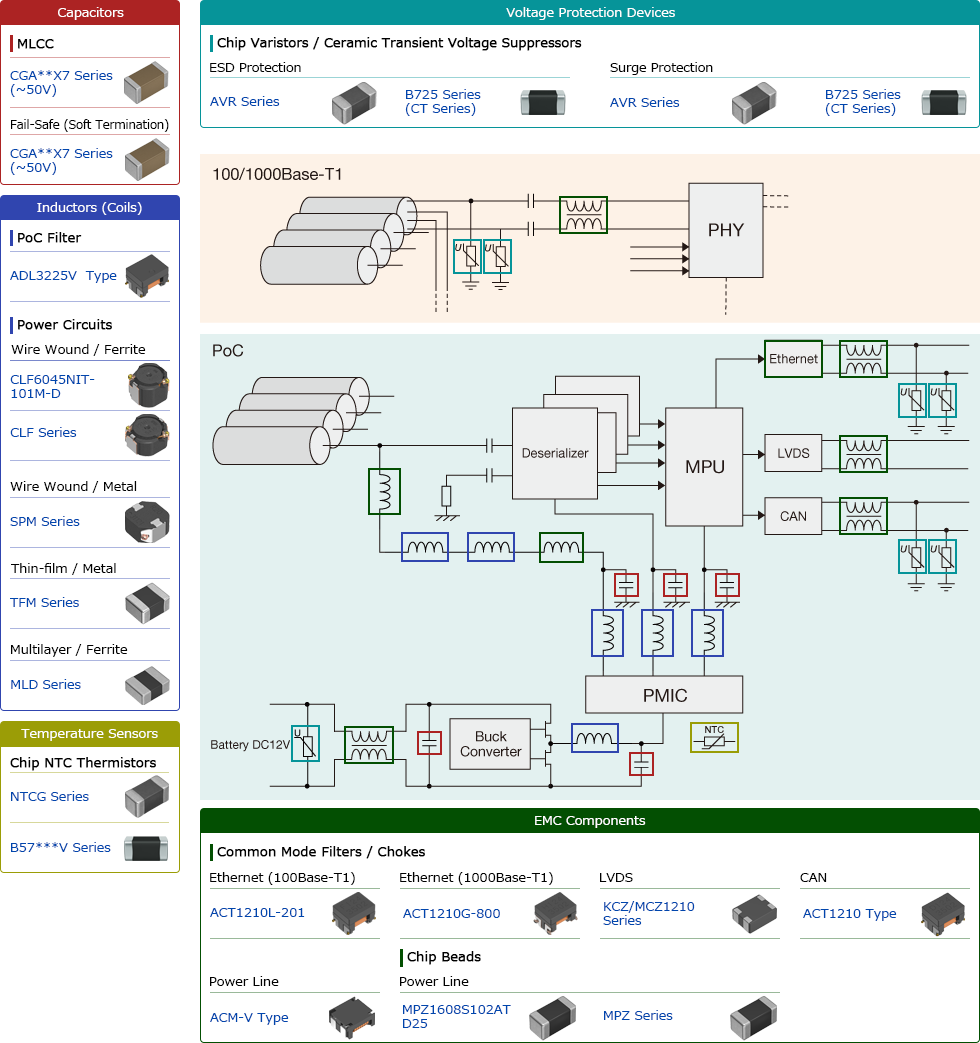Click the capacitor symbol left of Buck Converter
980x1043 pixels.
(429, 743)
